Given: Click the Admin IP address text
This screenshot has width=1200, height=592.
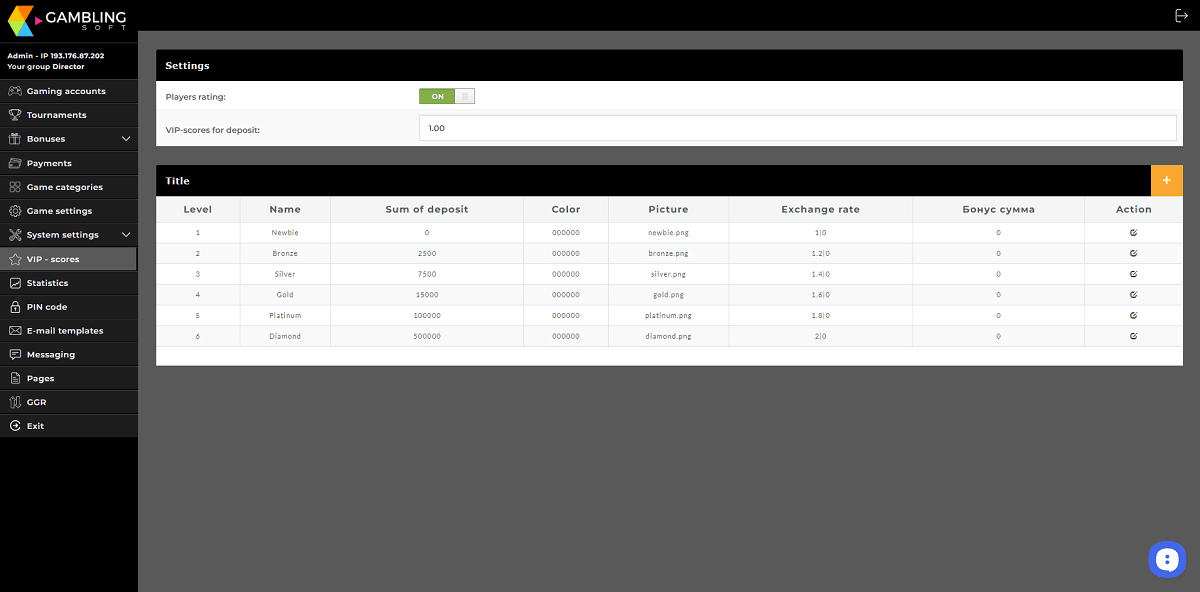Looking at the screenshot, I should (x=56, y=56).
